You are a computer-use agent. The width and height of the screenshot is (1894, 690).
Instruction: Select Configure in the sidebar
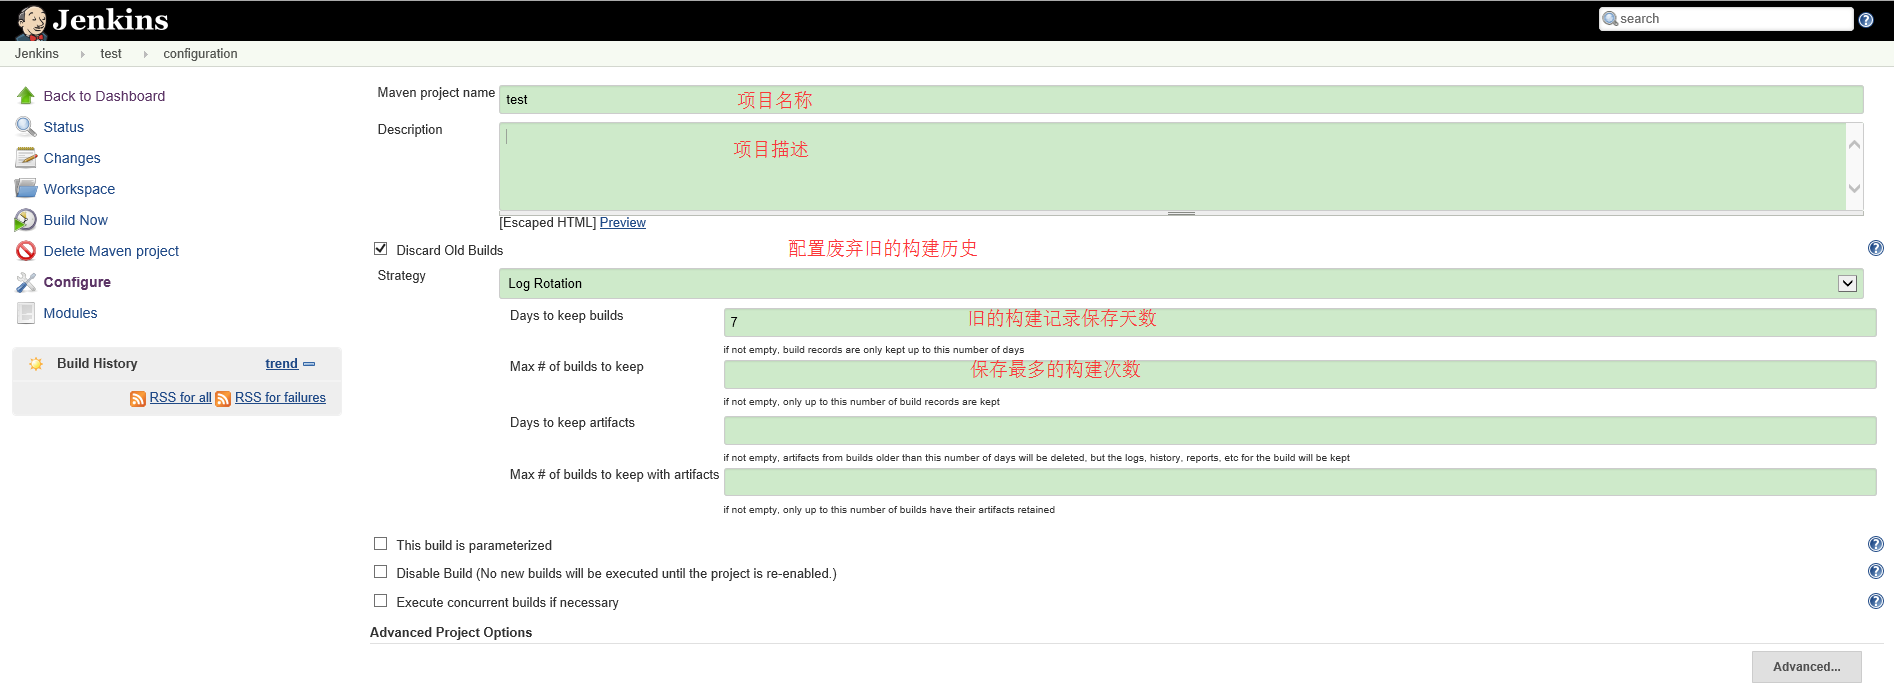tap(77, 282)
